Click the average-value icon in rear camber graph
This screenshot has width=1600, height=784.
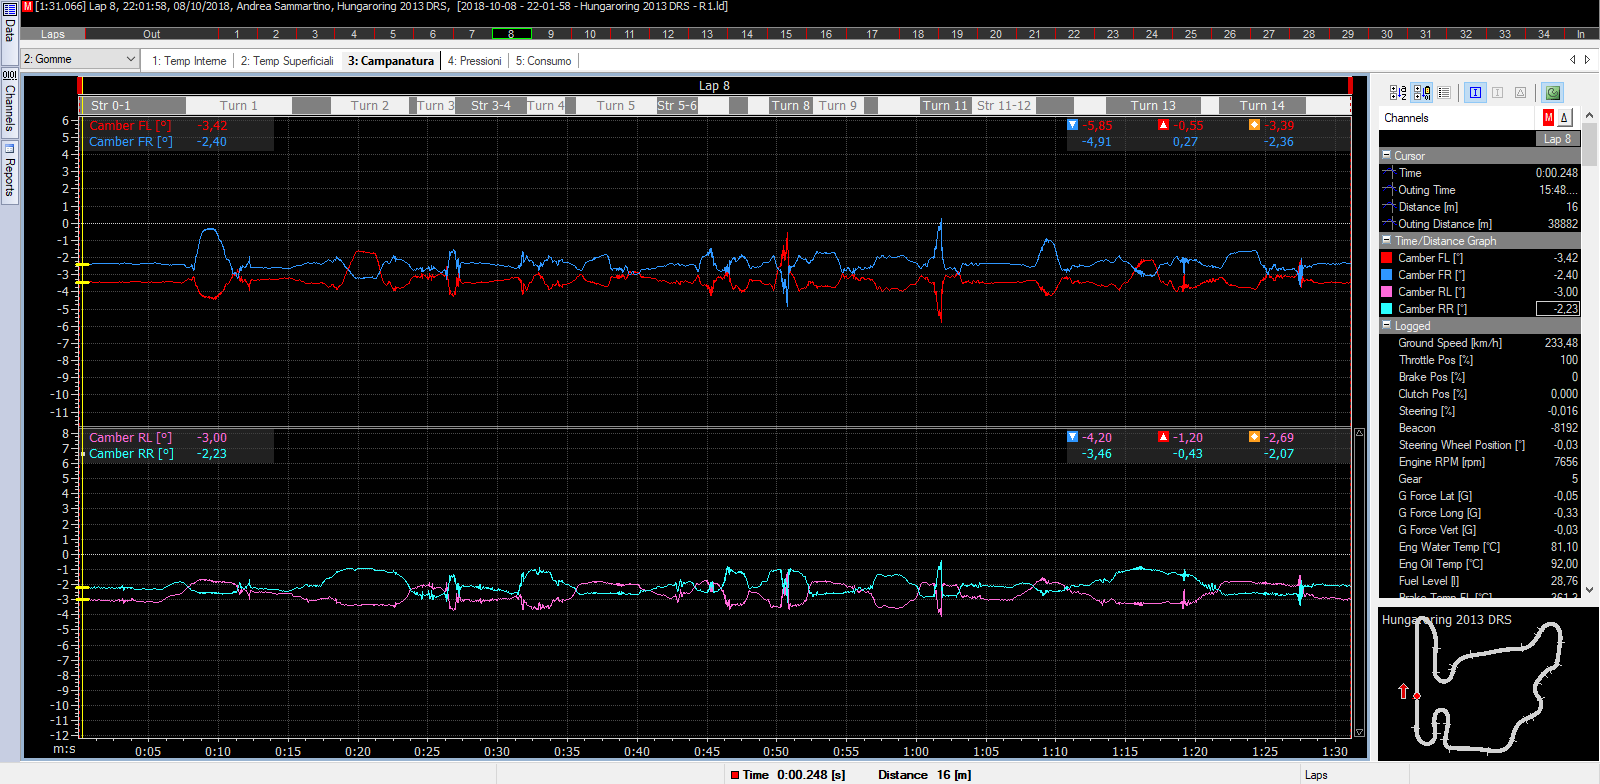[1254, 437]
